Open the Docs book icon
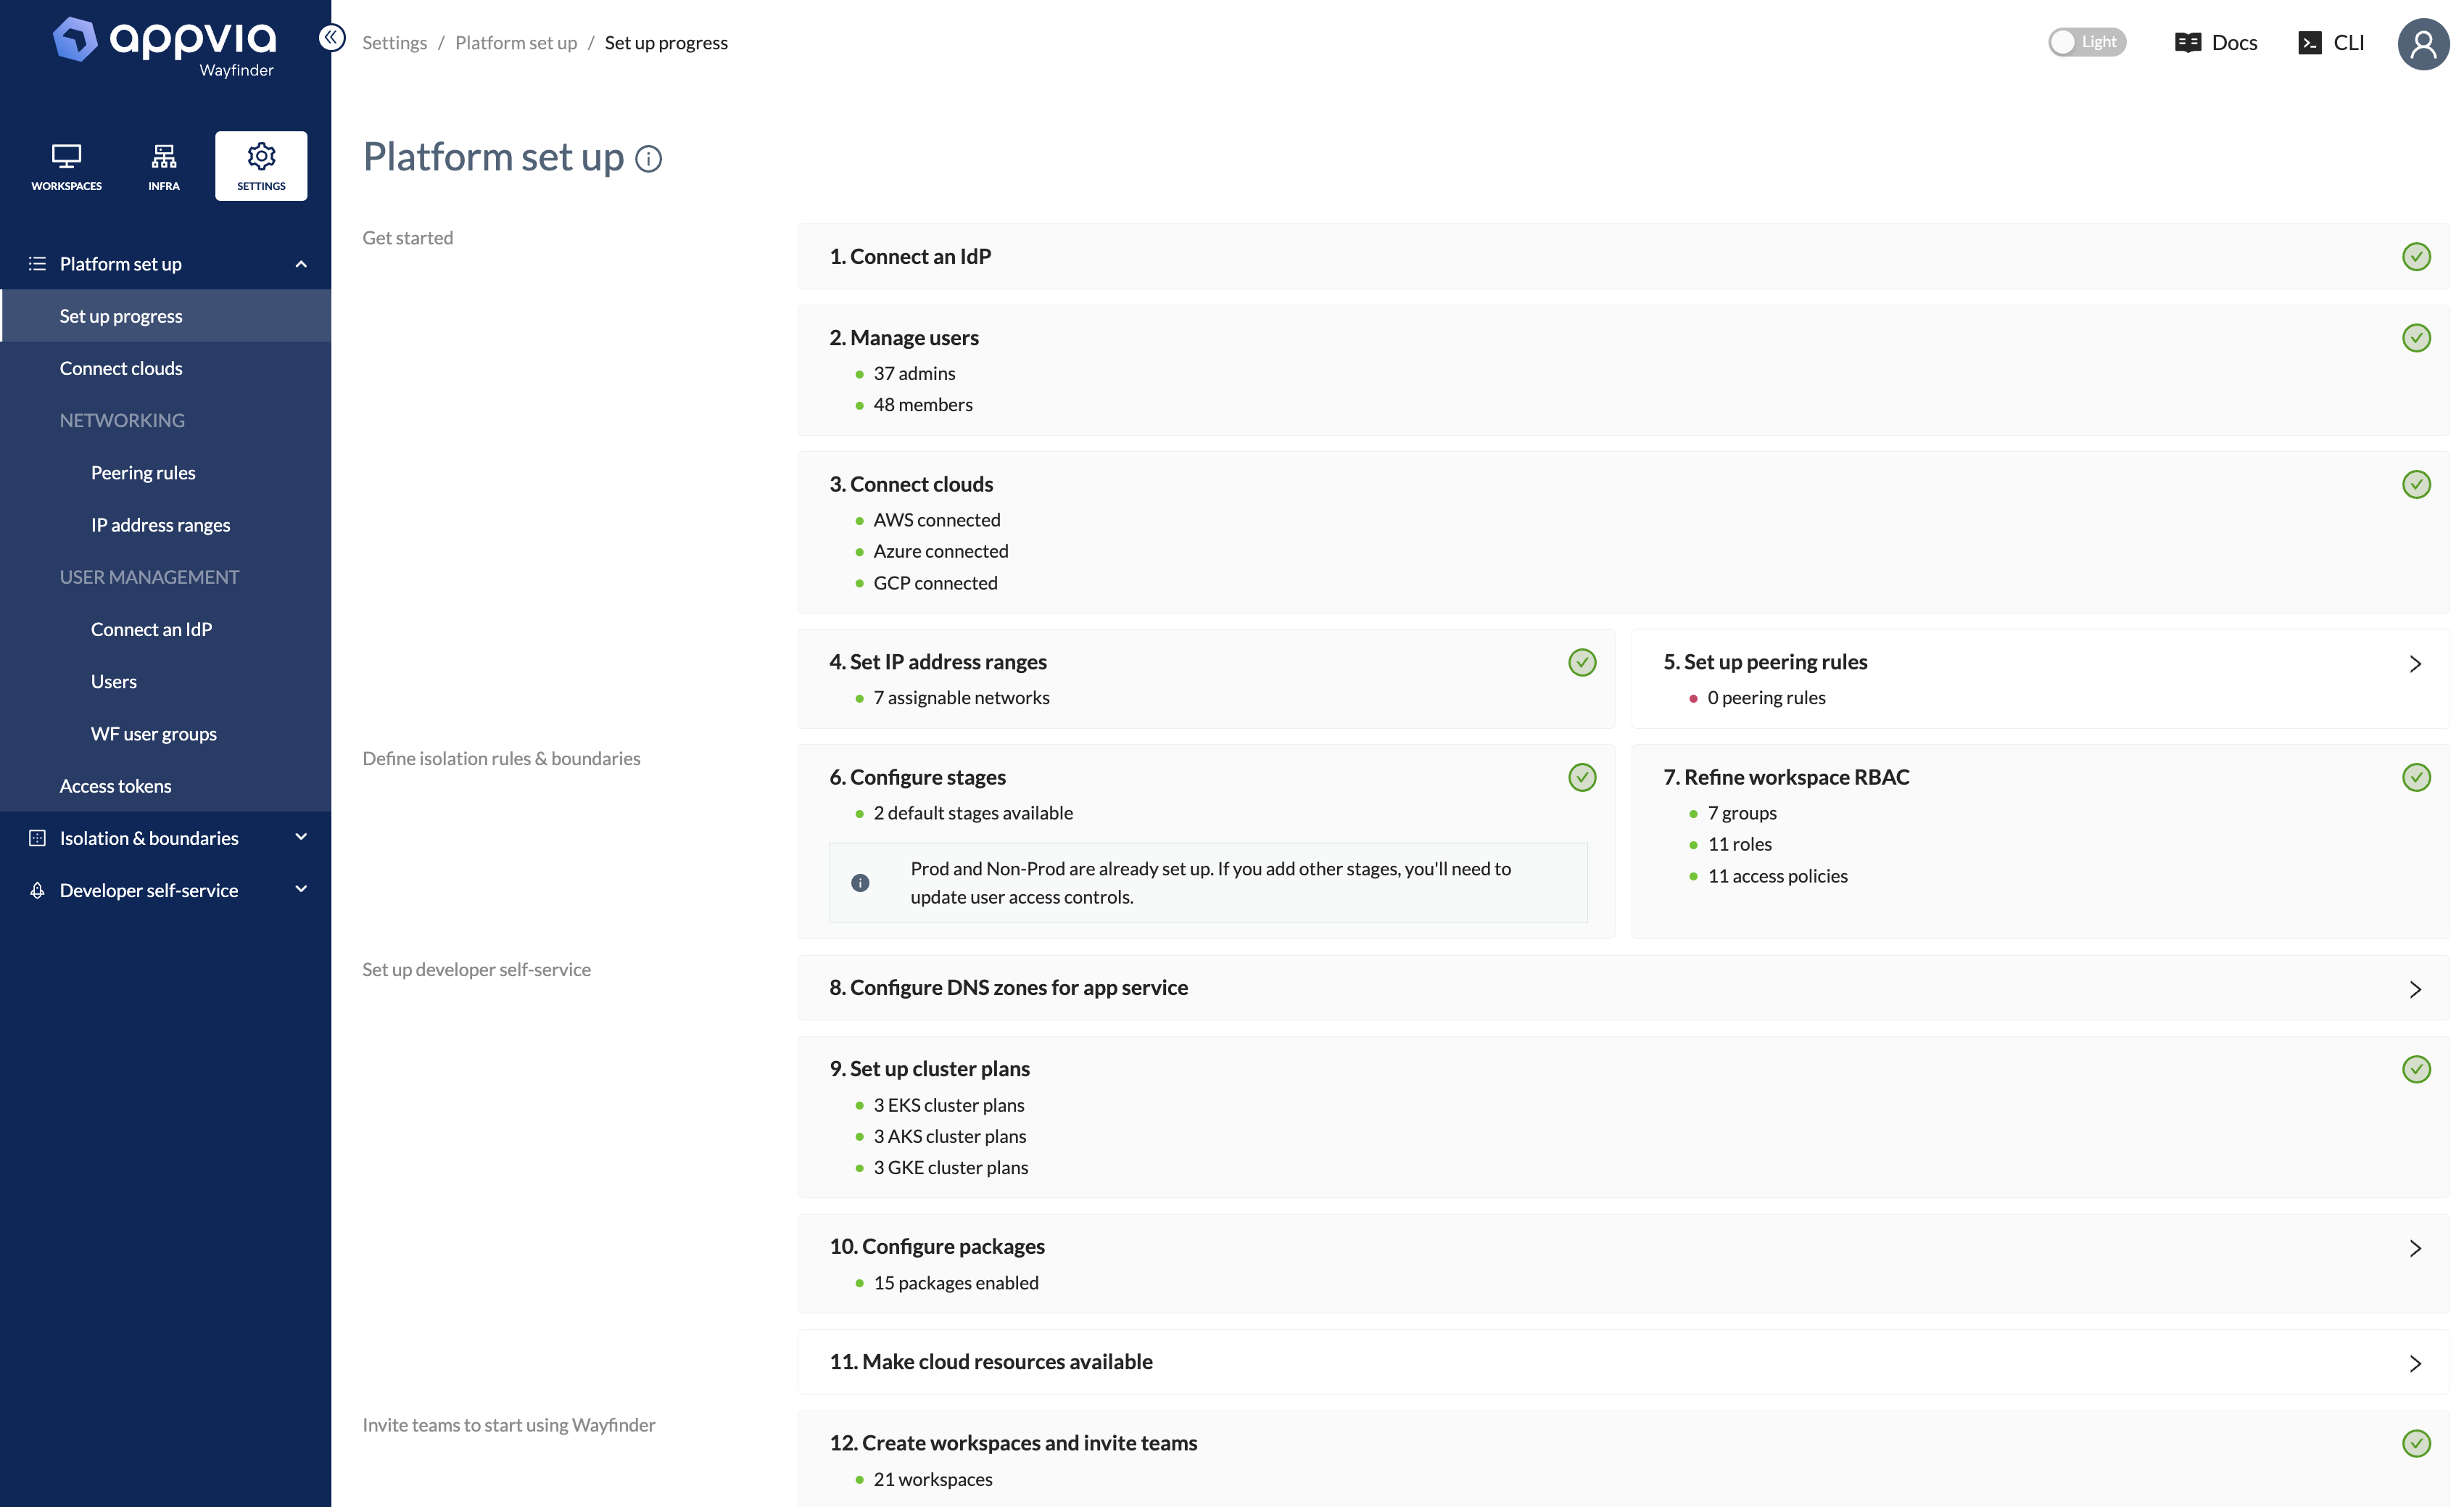This screenshot has height=1507, width=2464. [2188, 42]
